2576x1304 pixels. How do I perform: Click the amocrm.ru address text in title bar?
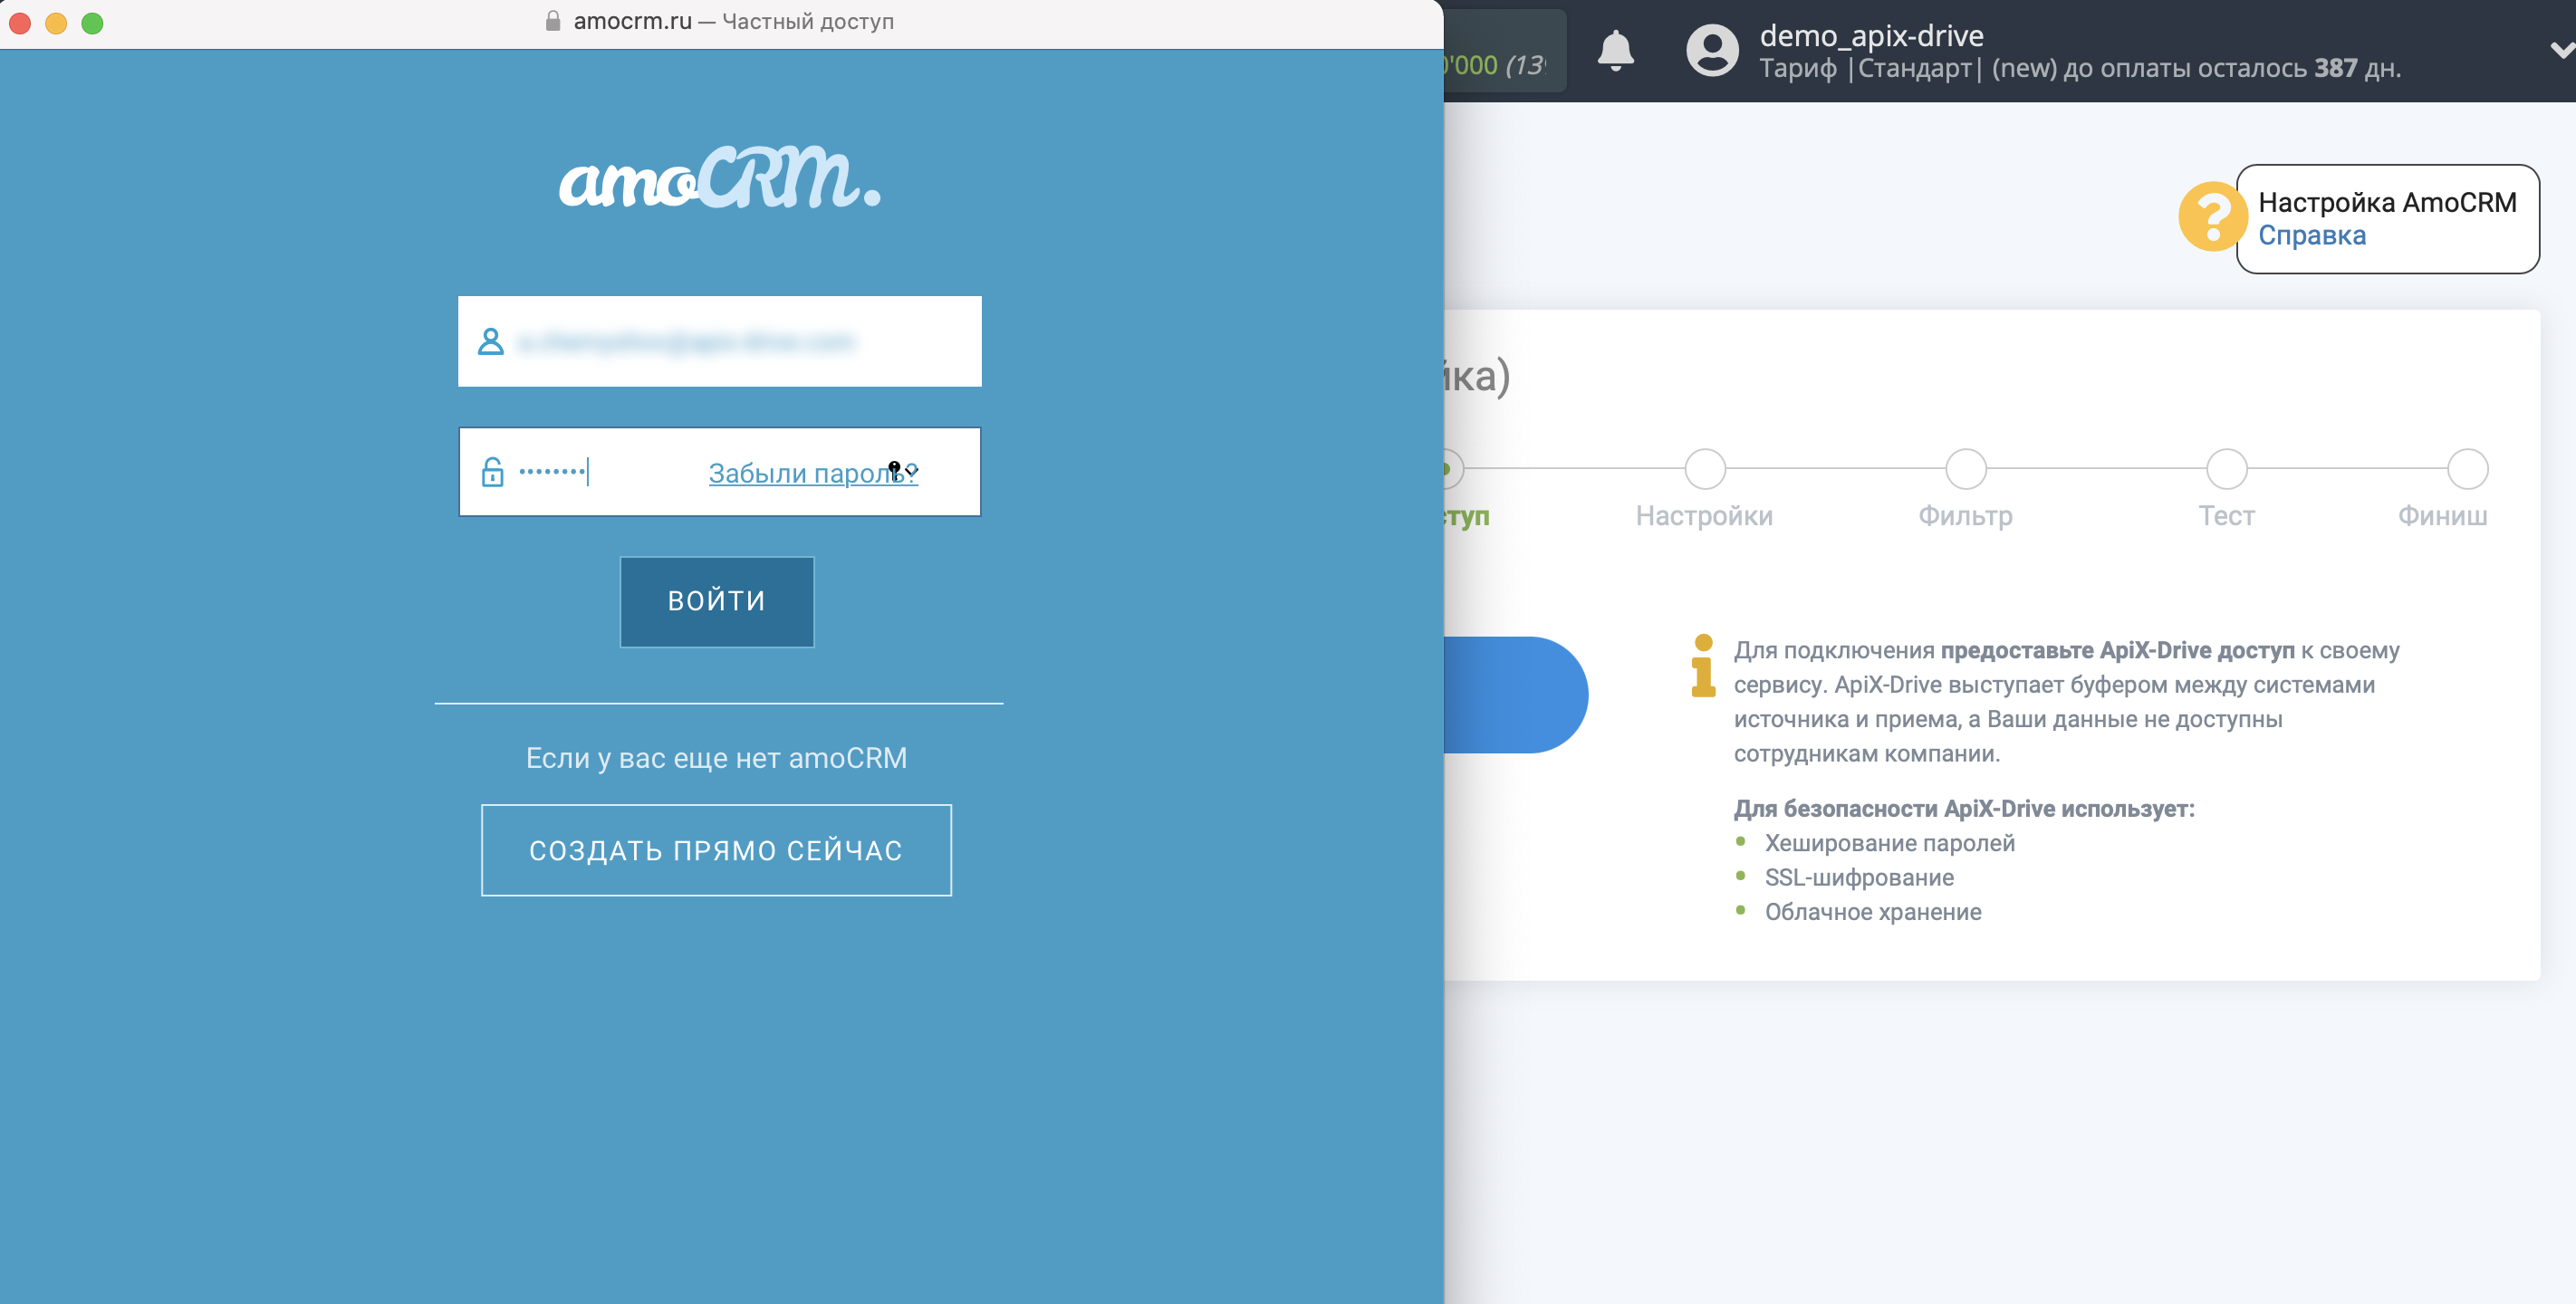(x=632, y=21)
